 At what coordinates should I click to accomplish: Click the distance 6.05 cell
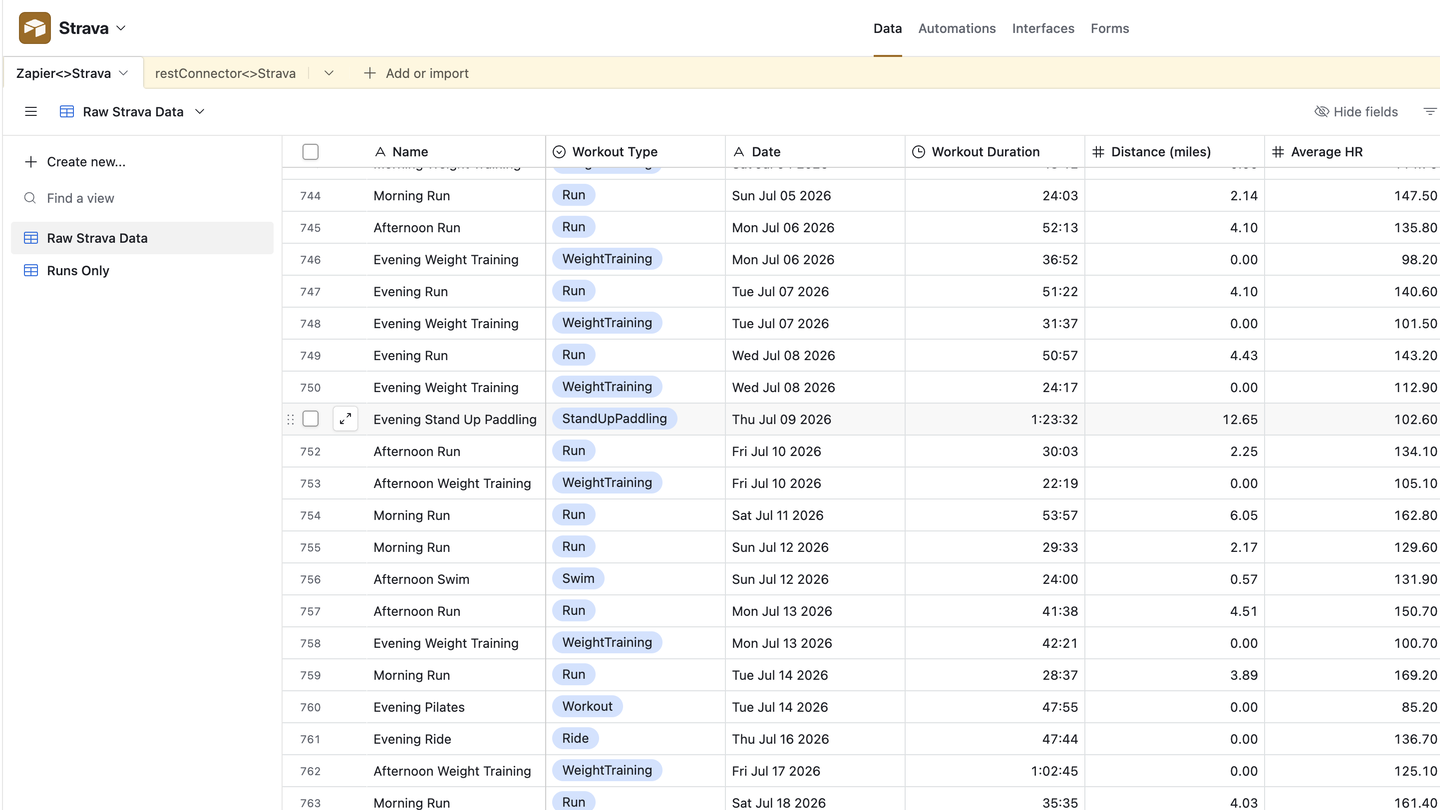pos(1175,515)
